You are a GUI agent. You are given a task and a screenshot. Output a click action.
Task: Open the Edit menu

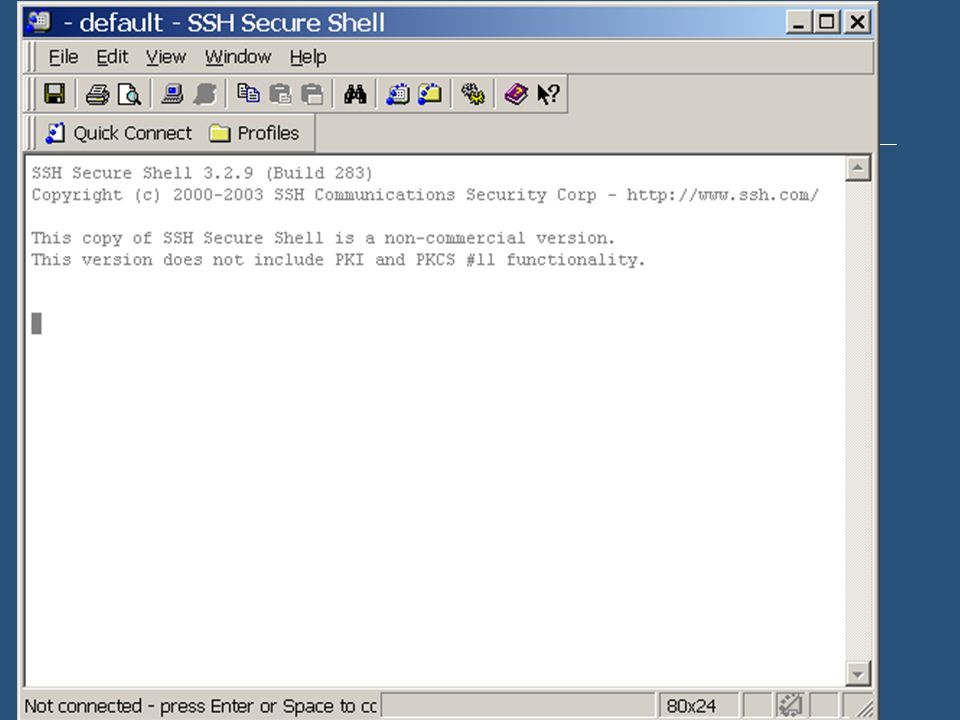112,57
